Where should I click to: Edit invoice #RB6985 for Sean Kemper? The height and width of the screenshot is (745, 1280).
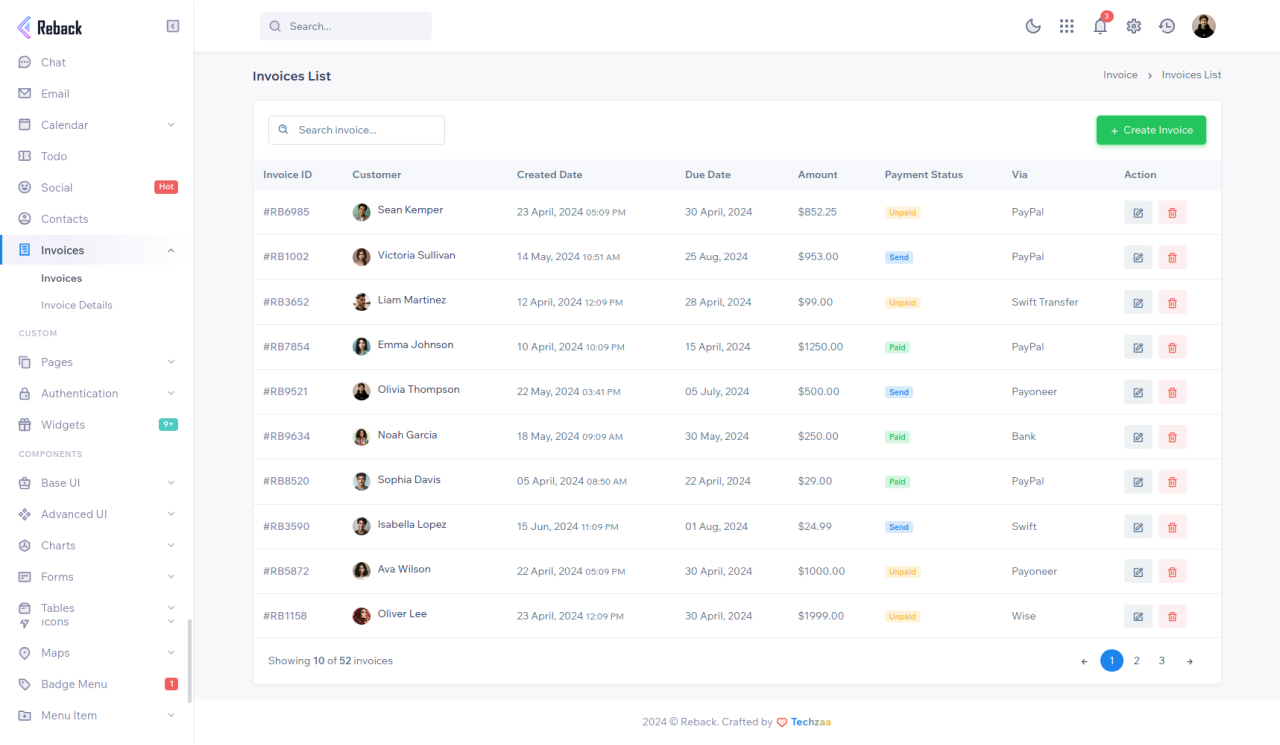tap(1138, 212)
